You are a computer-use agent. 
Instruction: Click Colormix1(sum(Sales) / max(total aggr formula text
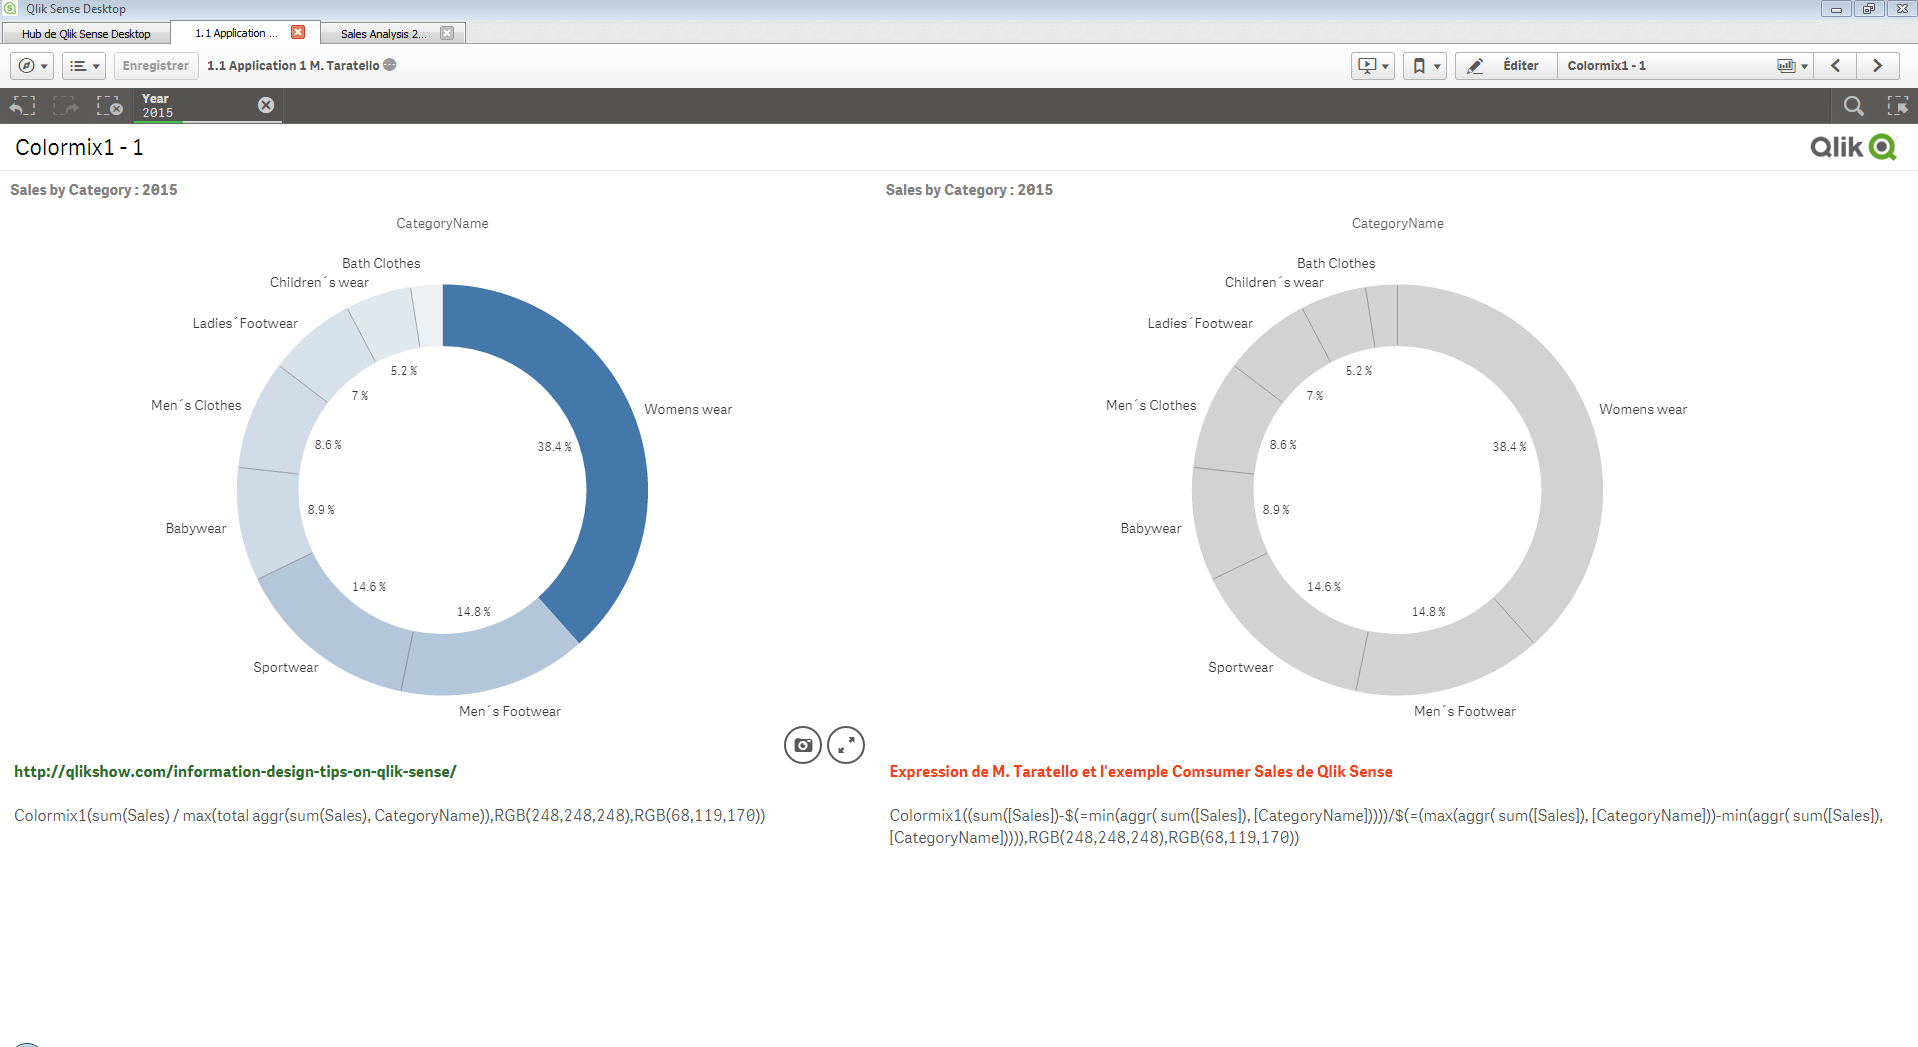click(390, 816)
